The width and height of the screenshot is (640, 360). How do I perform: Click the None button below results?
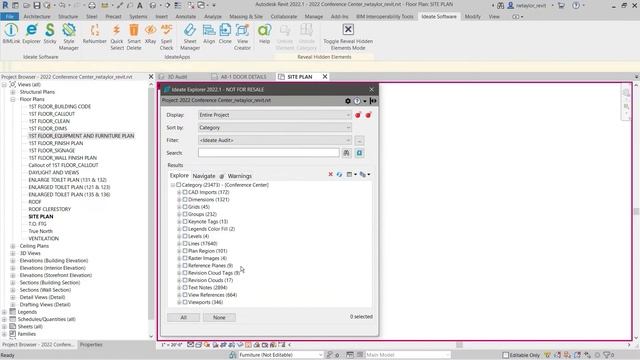219,318
